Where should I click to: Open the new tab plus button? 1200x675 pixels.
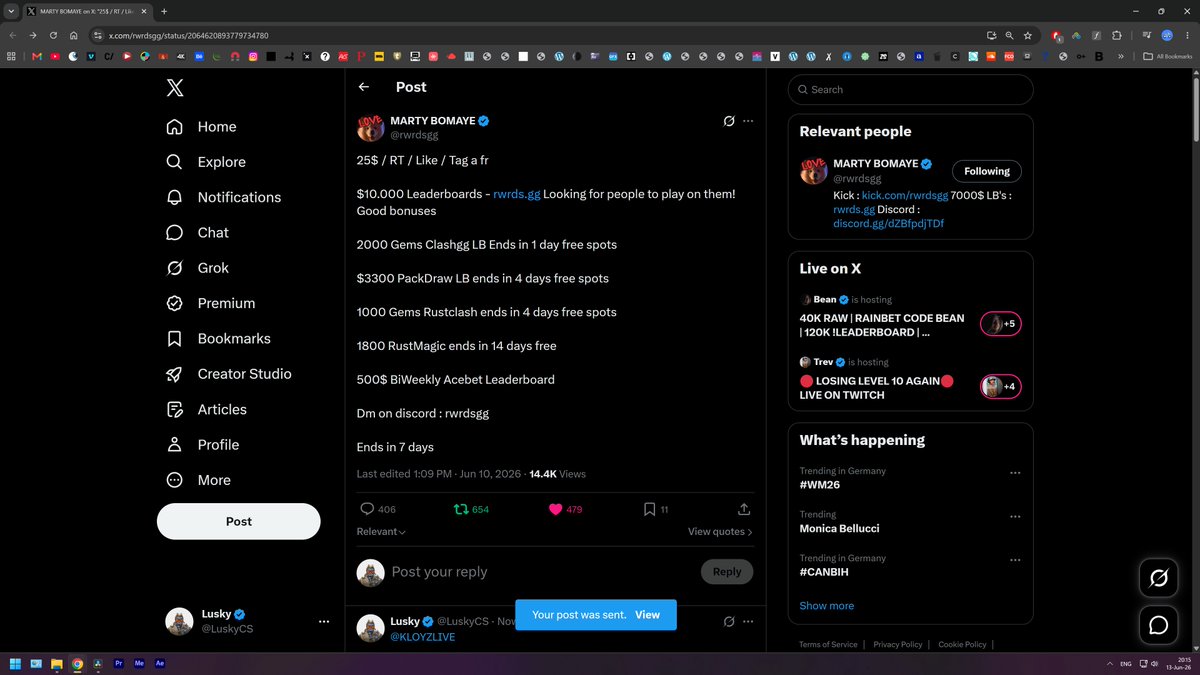tap(164, 11)
